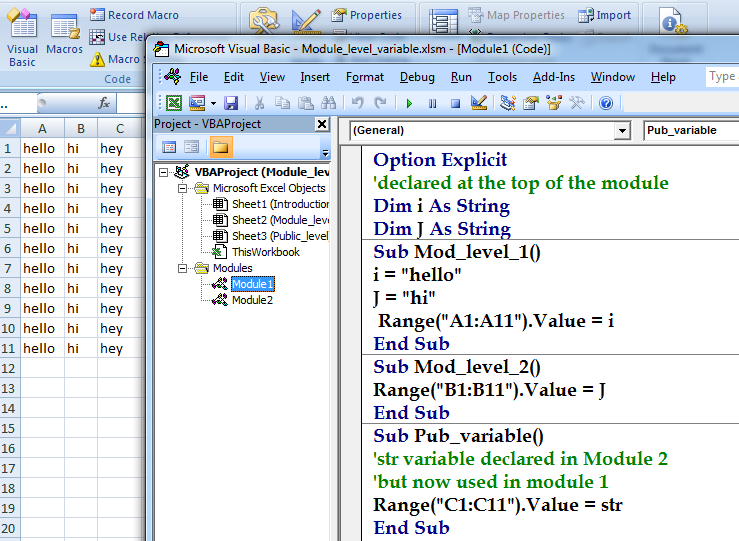Open Properties Window toolbar icon
Image resolution: width=739 pixels, height=541 pixels.
[x=531, y=103]
